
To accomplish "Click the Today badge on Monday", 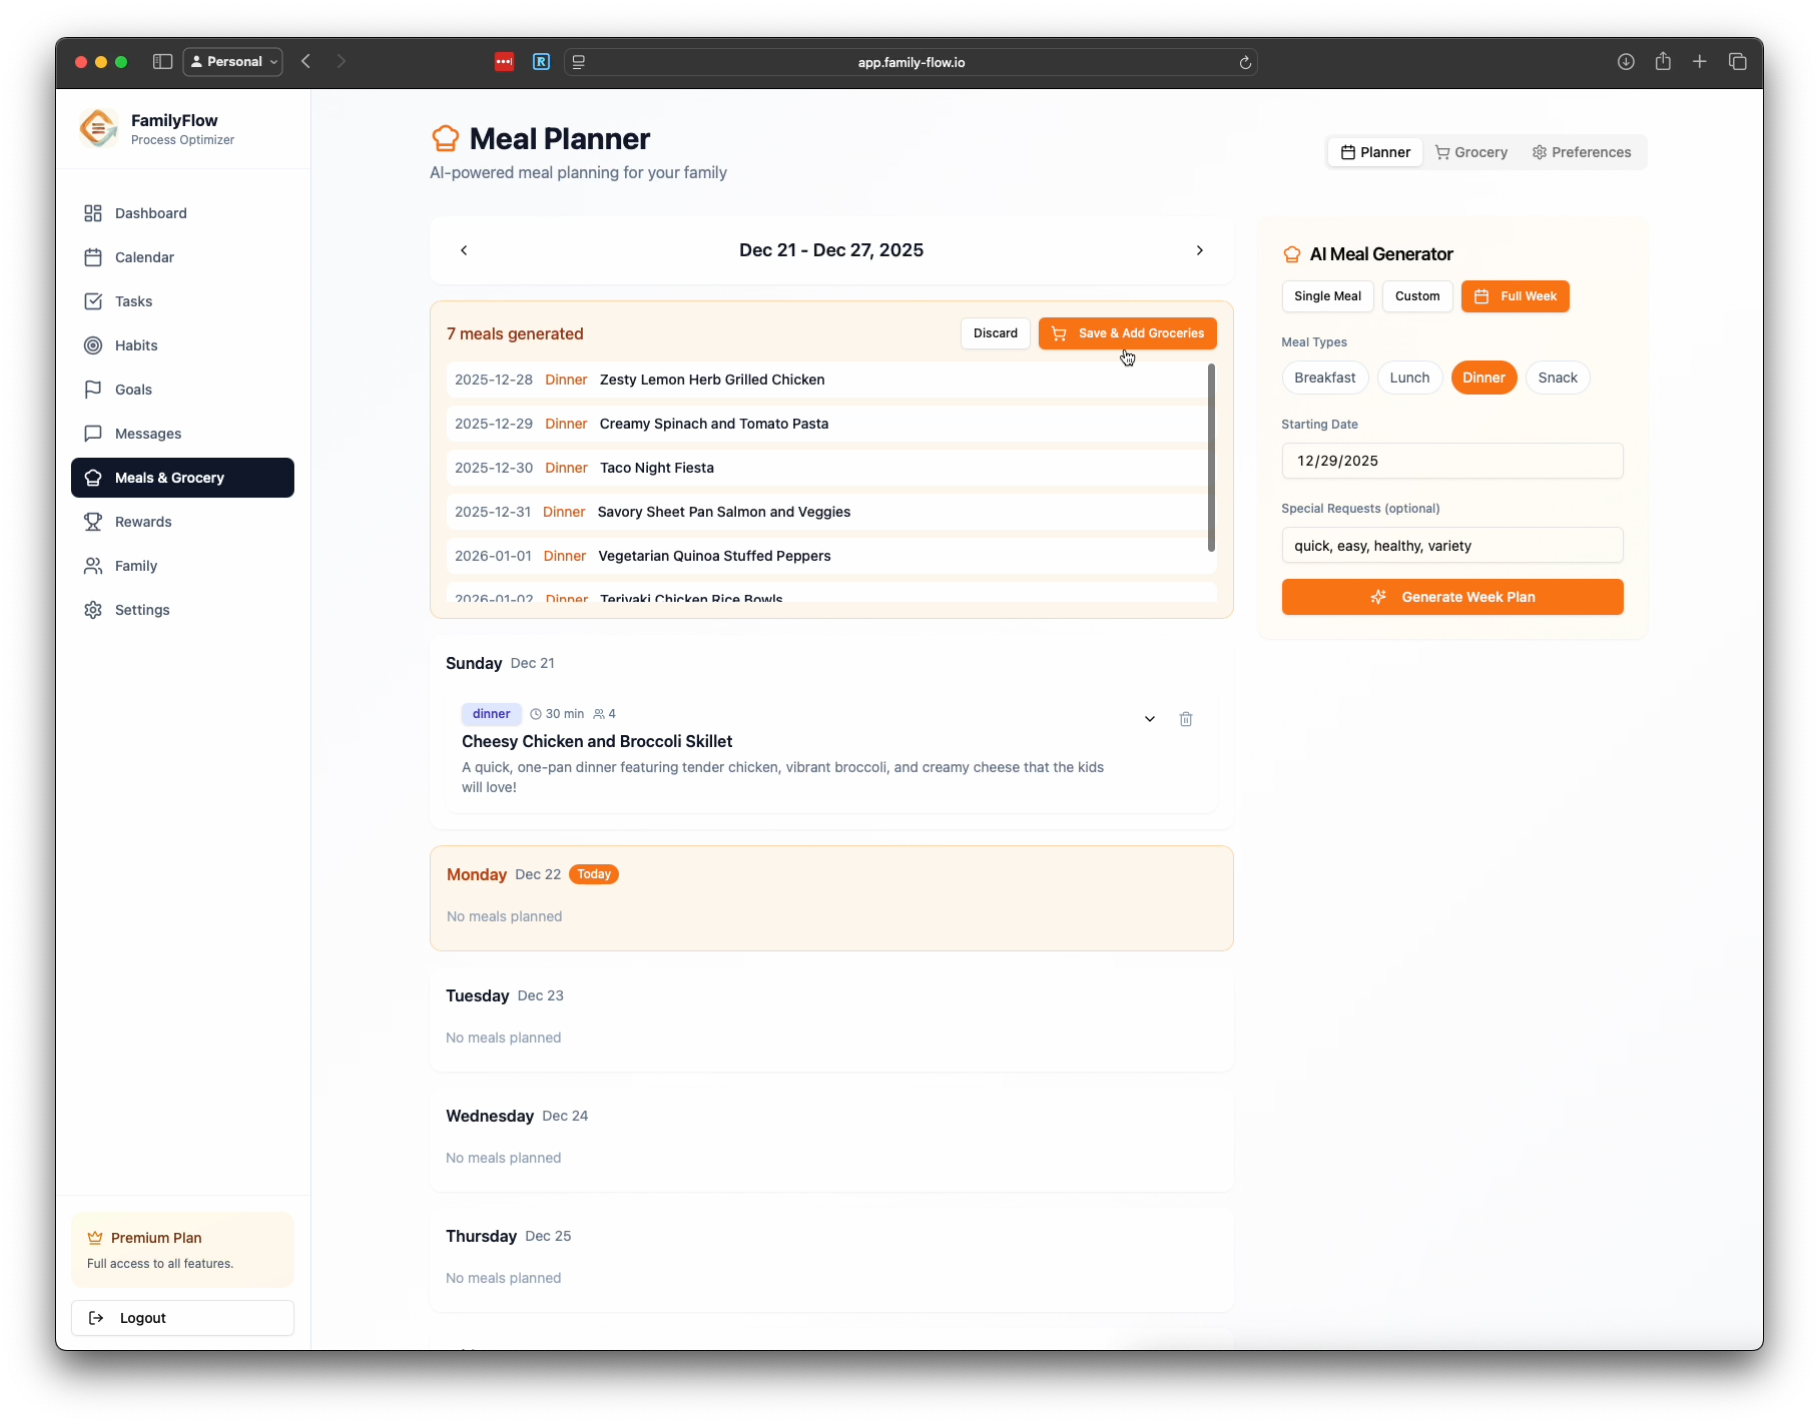I will coord(594,874).
